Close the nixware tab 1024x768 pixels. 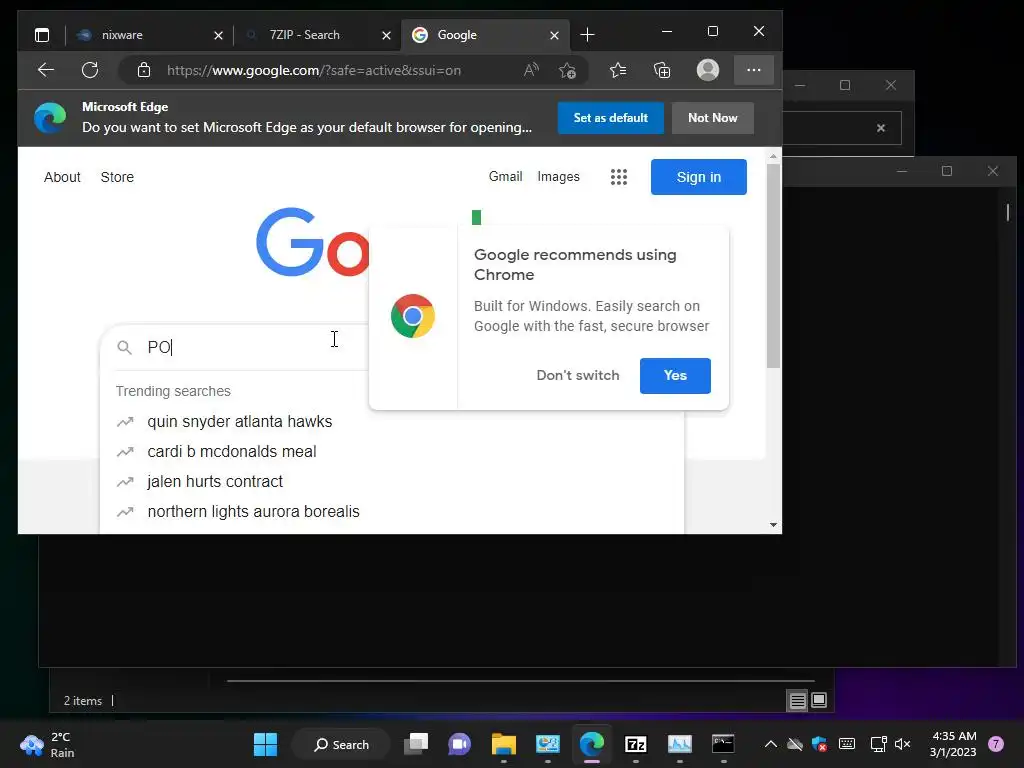click(218, 35)
